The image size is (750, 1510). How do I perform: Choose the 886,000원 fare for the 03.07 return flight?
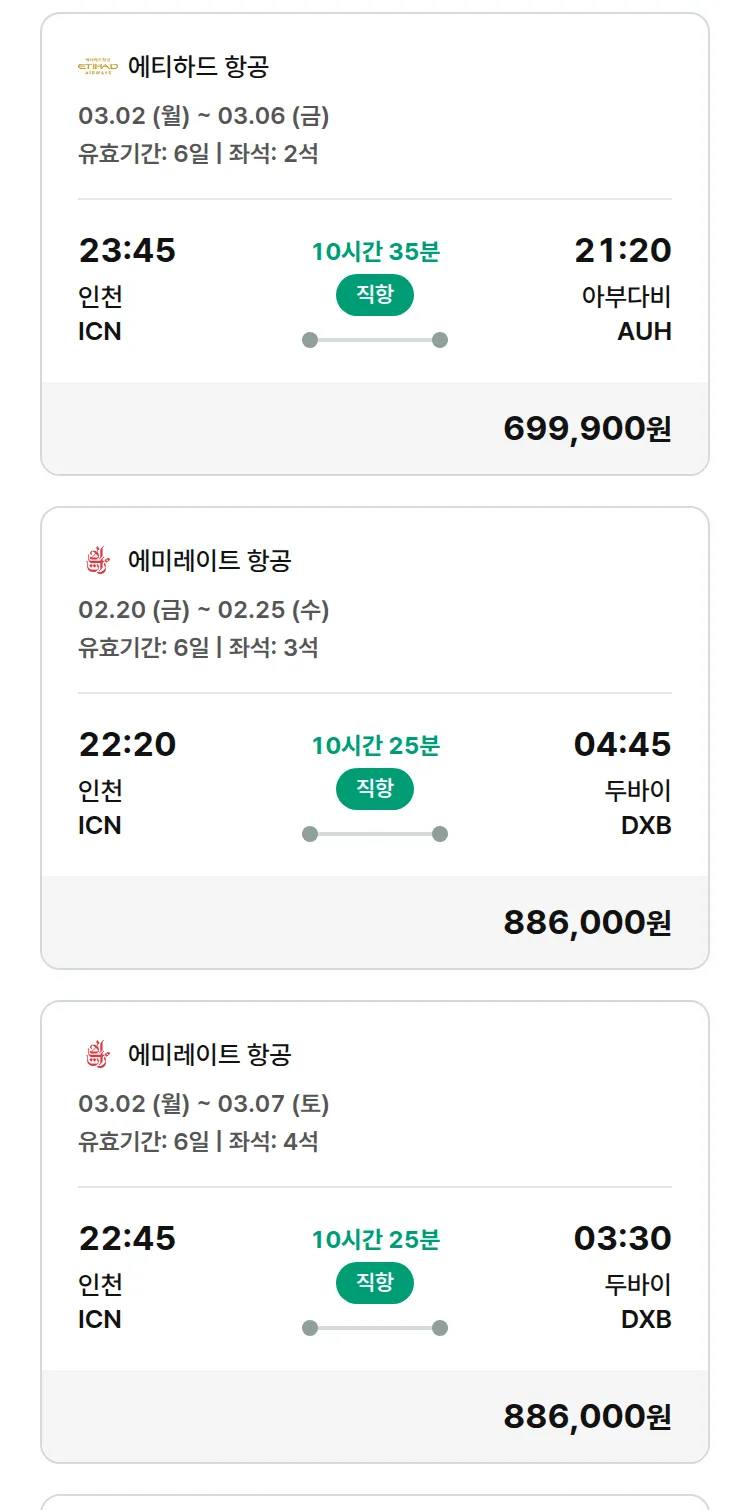(587, 1416)
